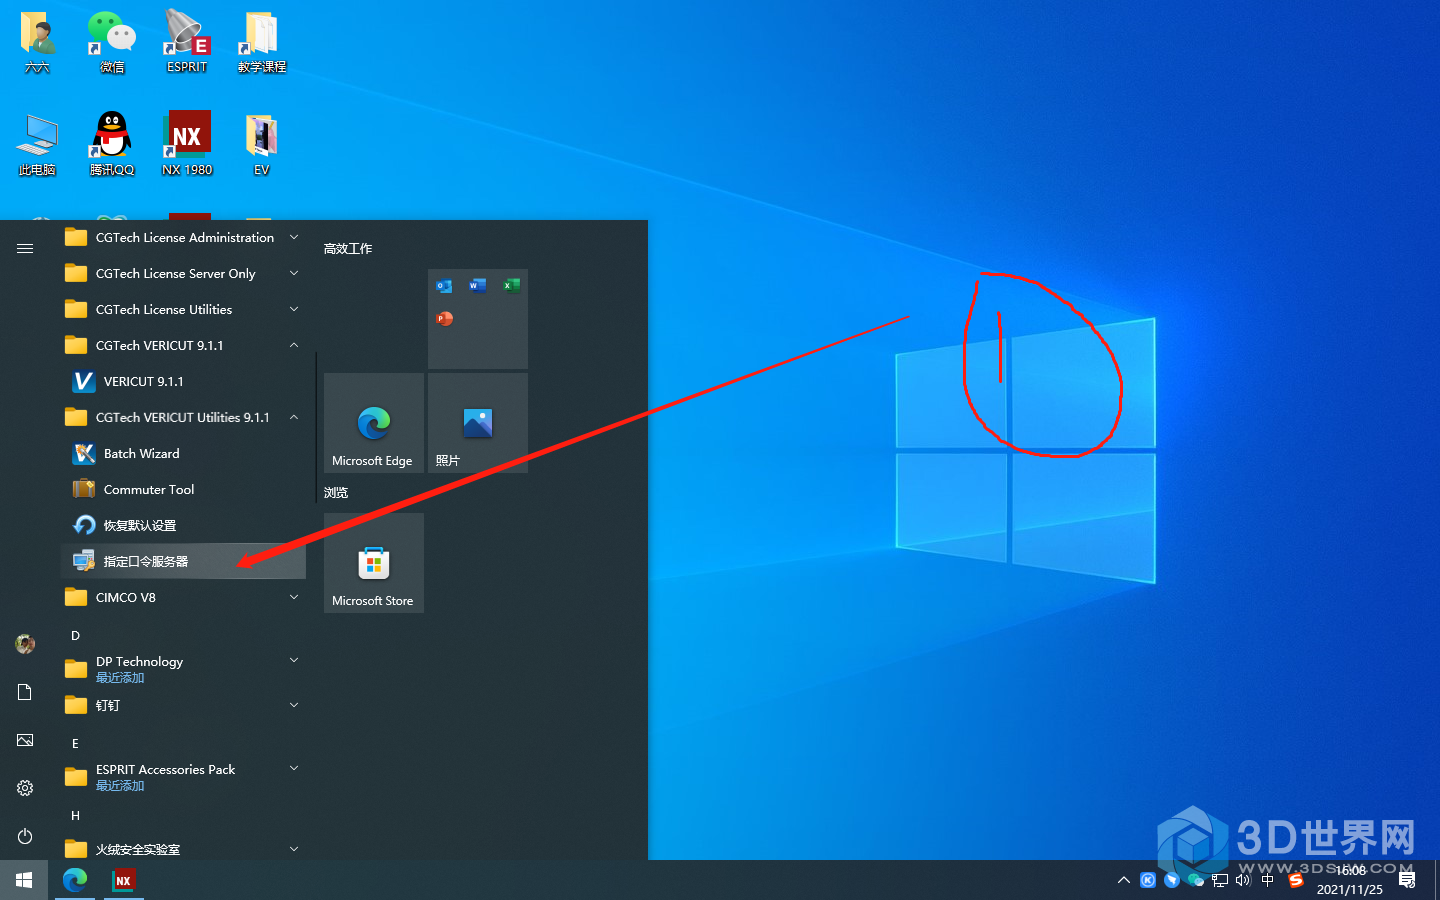Click the Power button in Start sidebar
Image resolution: width=1440 pixels, height=900 pixels.
(25, 836)
